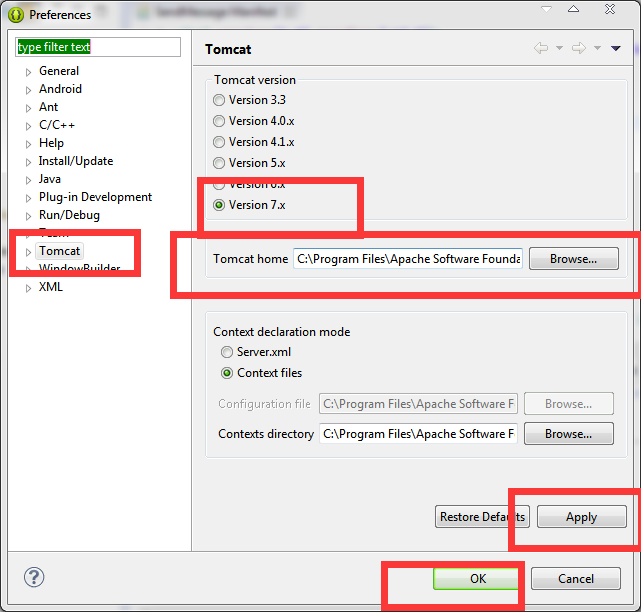Expand the Help tree node
641x612 pixels.
28,144
